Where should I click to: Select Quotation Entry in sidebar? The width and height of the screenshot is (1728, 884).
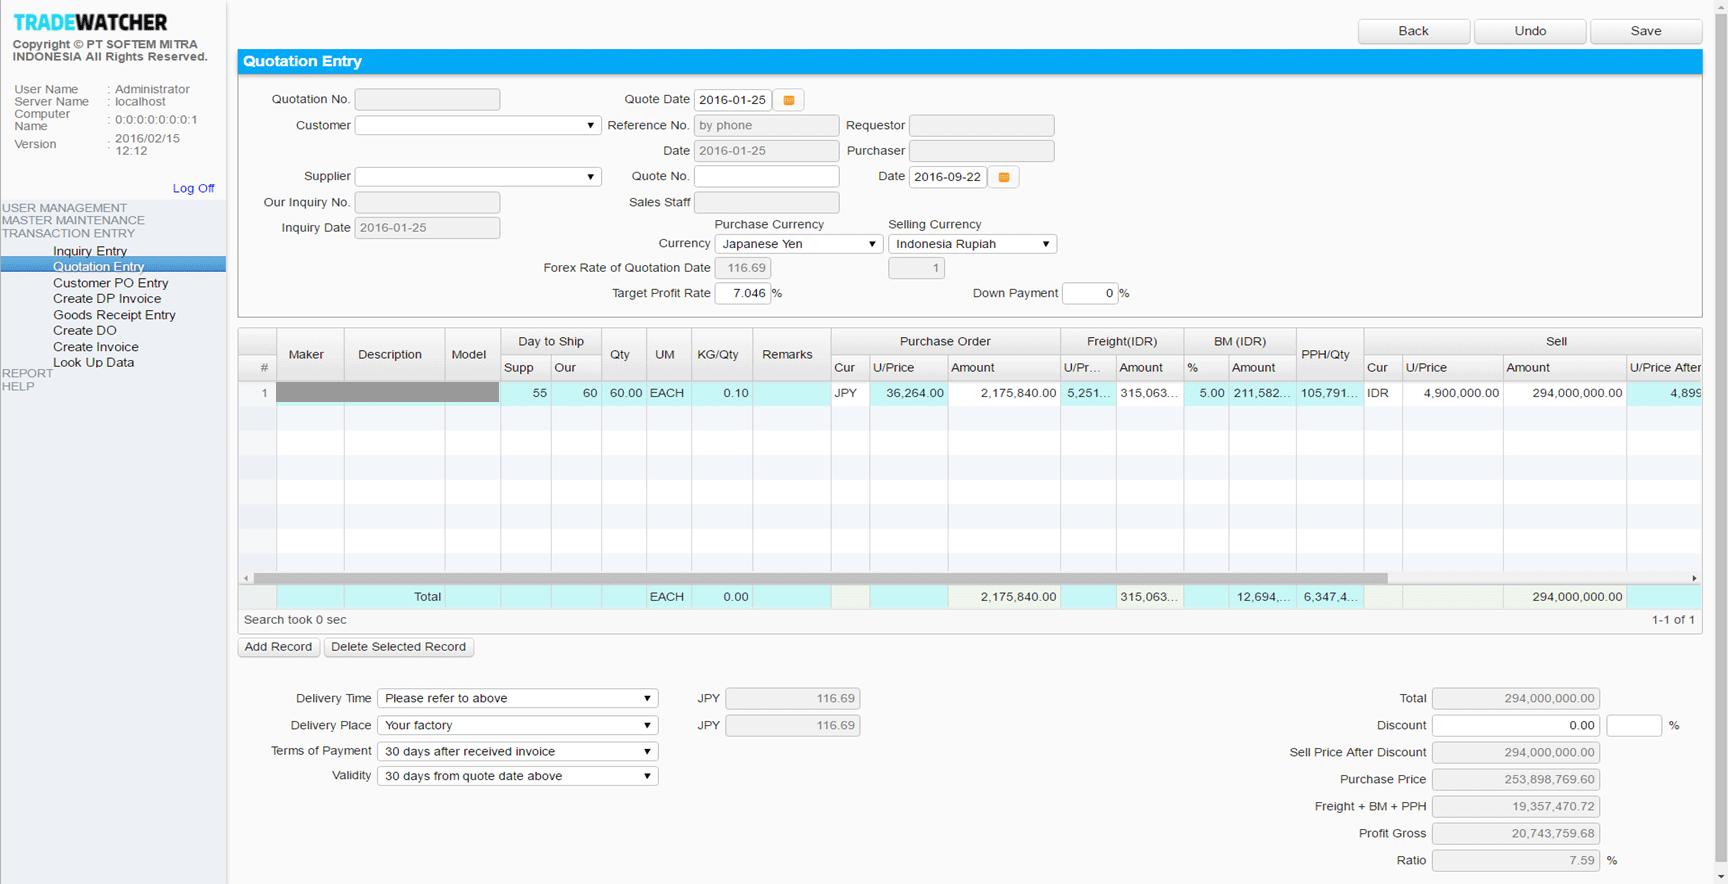click(x=113, y=267)
